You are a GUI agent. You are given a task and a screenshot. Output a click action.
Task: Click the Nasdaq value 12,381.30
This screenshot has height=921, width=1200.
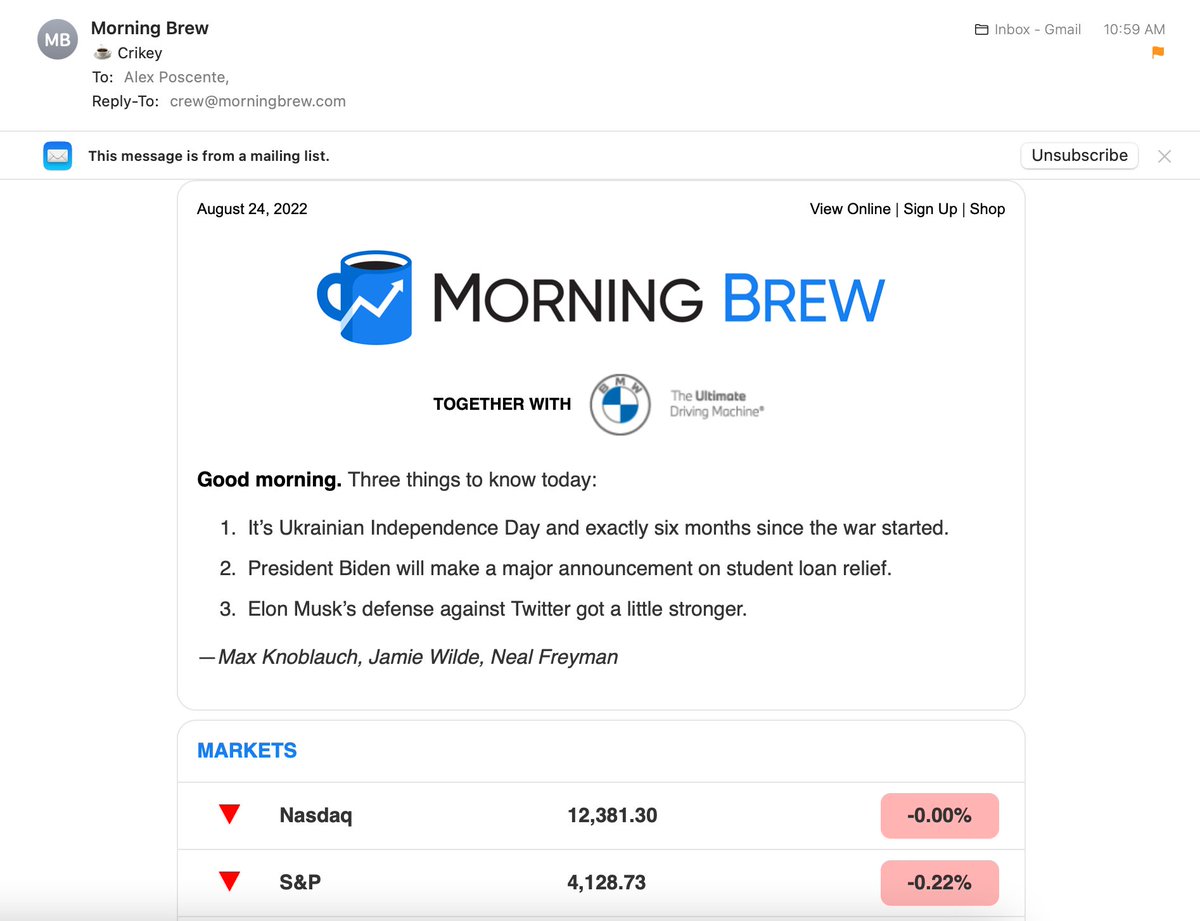(612, 816)
